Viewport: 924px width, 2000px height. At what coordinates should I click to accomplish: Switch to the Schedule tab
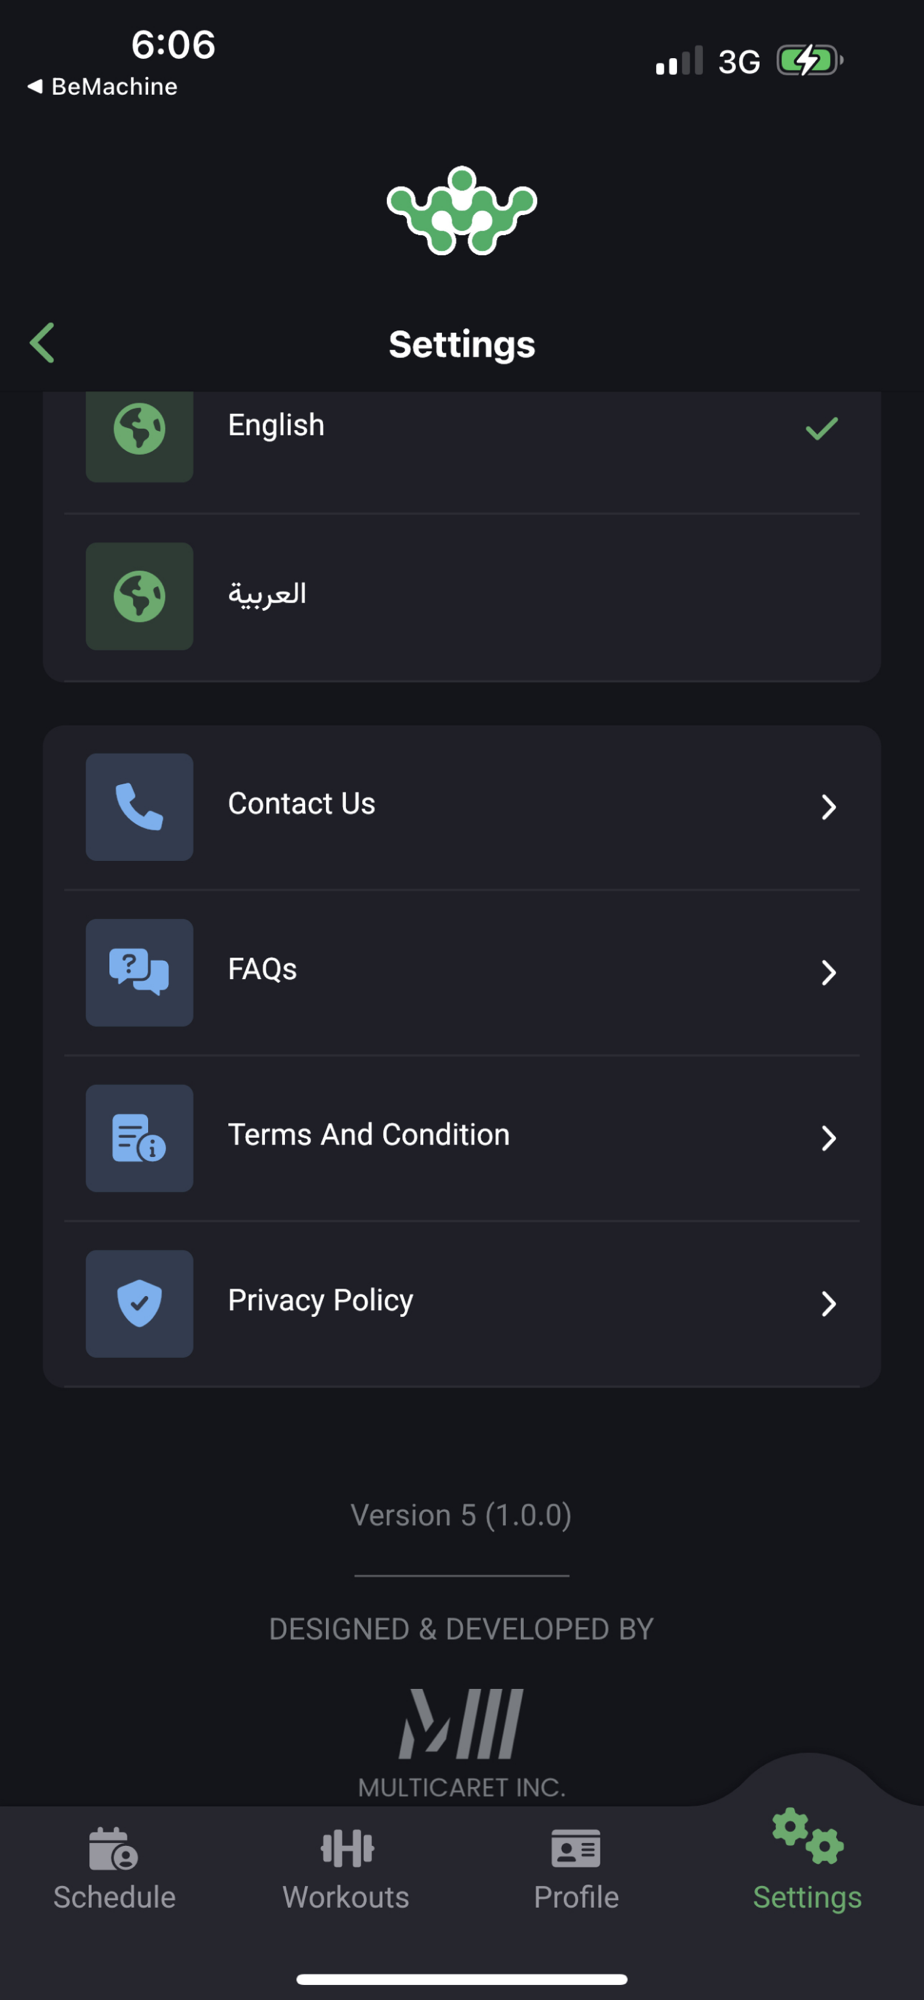click(x=115, y=1869)
